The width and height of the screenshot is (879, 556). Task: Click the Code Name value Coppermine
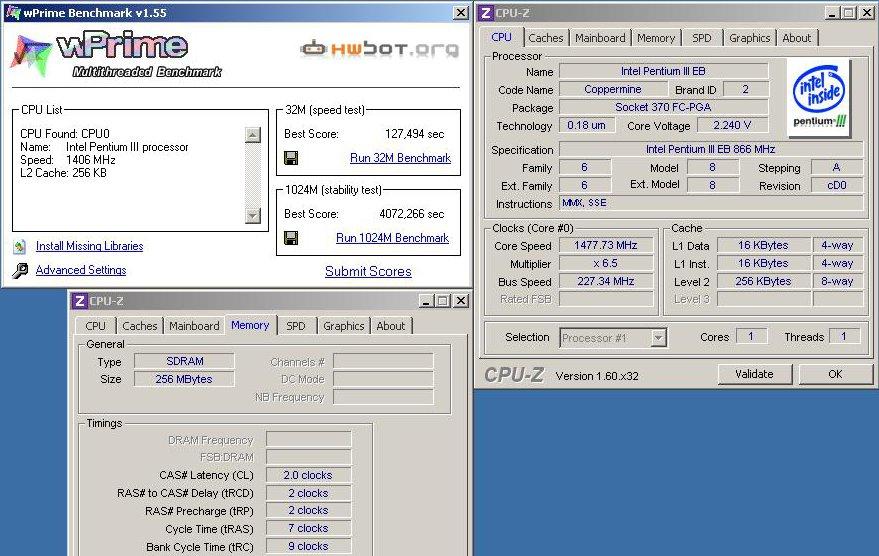coord(613,89)
